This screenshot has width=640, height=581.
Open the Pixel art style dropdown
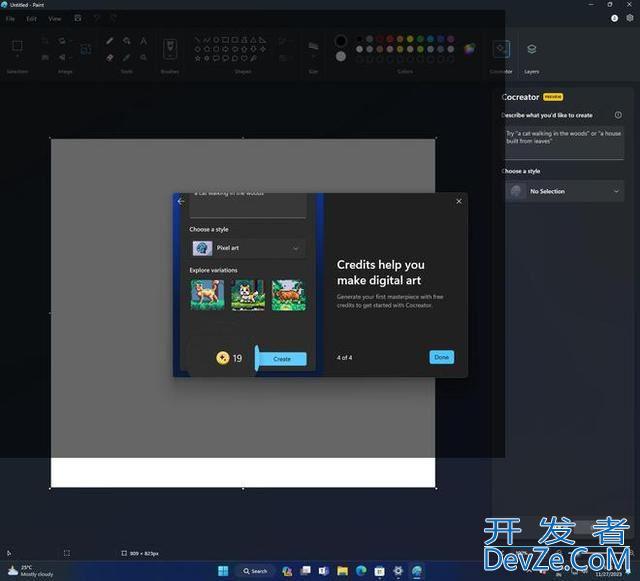coord(247,248)
